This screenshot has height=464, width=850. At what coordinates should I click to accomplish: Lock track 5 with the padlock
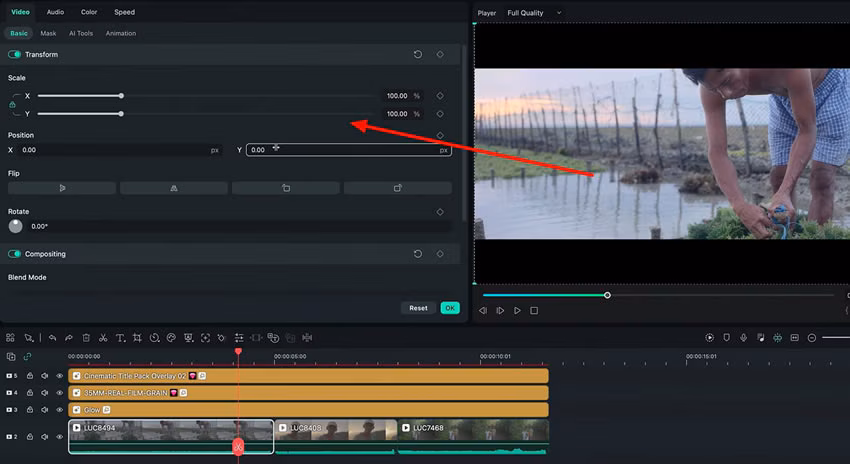coord(30,376)
